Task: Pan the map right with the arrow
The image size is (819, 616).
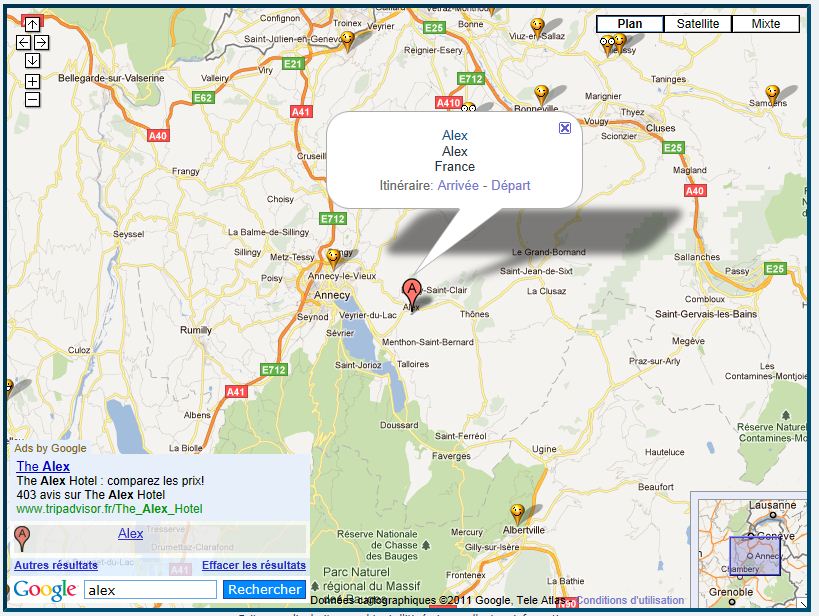Action: coord(42,42)
